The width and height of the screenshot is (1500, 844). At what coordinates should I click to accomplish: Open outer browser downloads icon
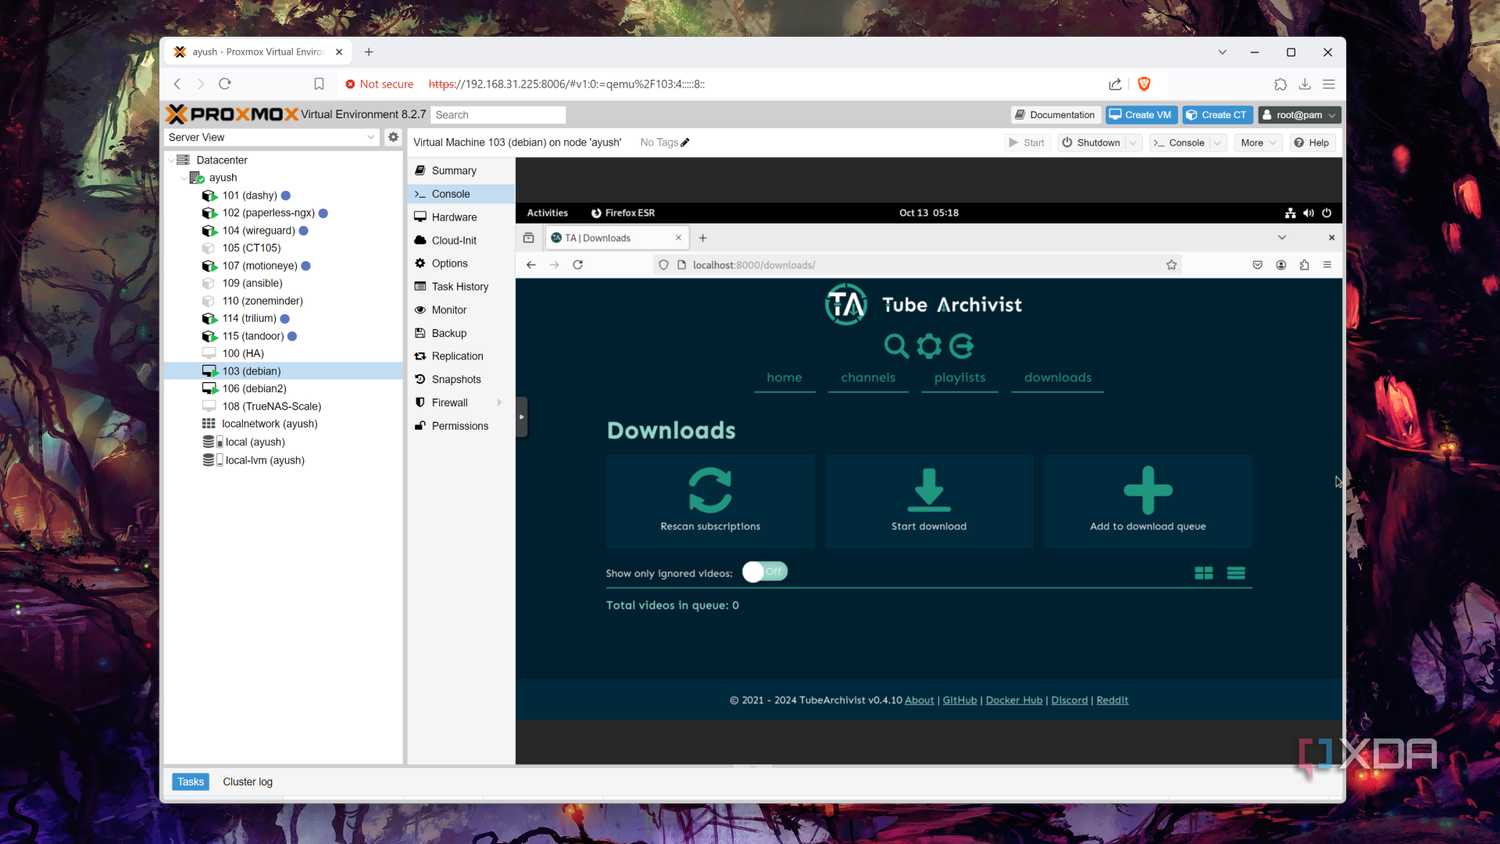1305,84
